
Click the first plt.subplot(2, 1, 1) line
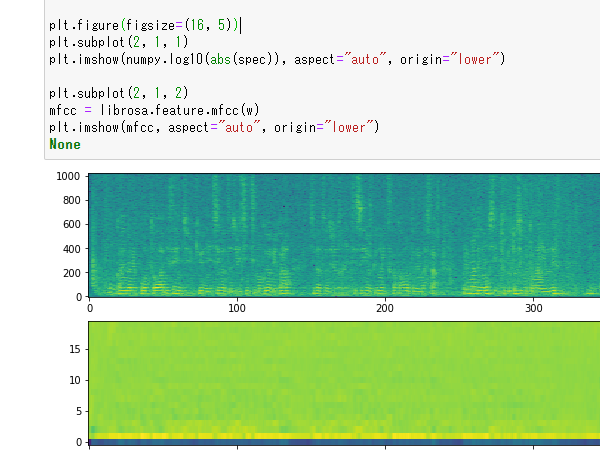point(119,42)
